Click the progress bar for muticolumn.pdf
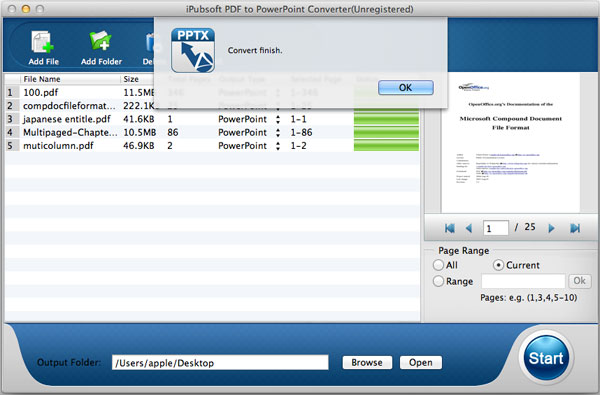This screenshot has height=395, width=600. tap(386, 146)
